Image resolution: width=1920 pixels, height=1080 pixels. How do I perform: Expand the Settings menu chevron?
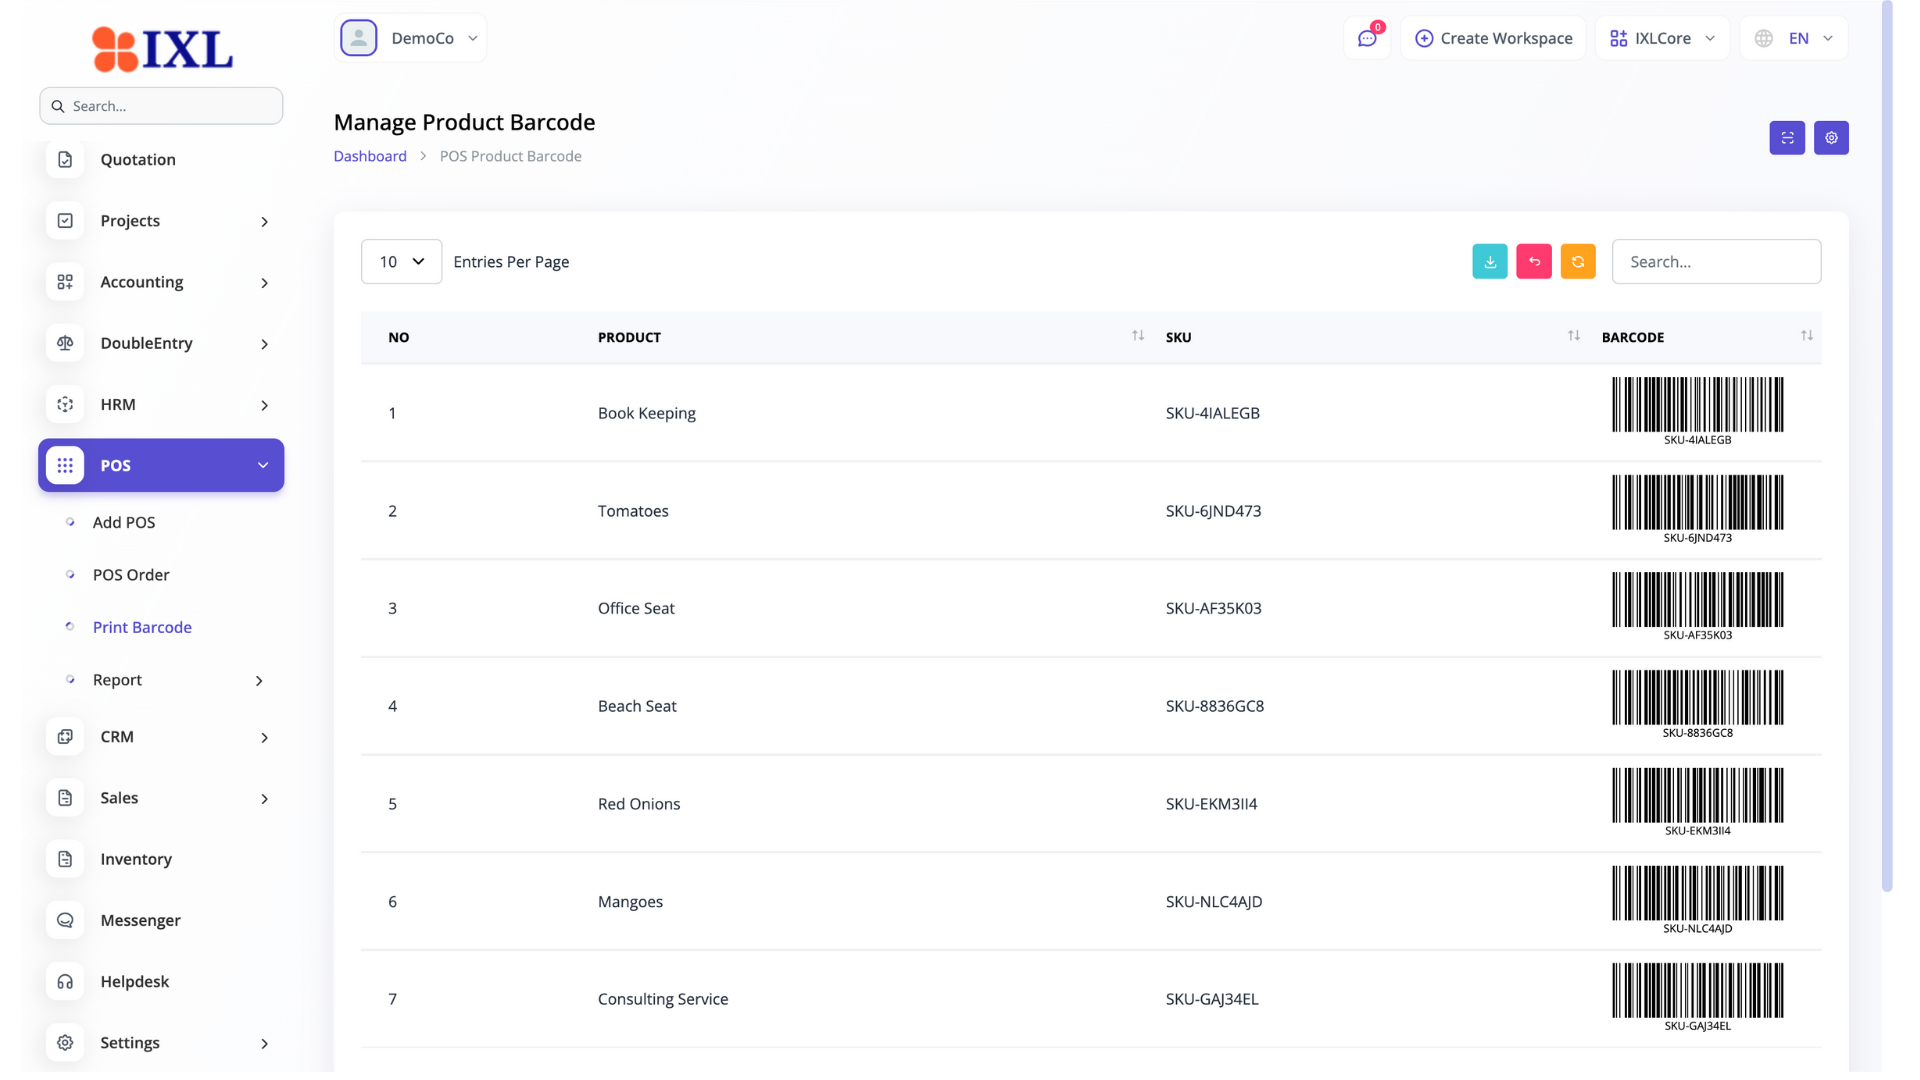tap(265, 1044)
